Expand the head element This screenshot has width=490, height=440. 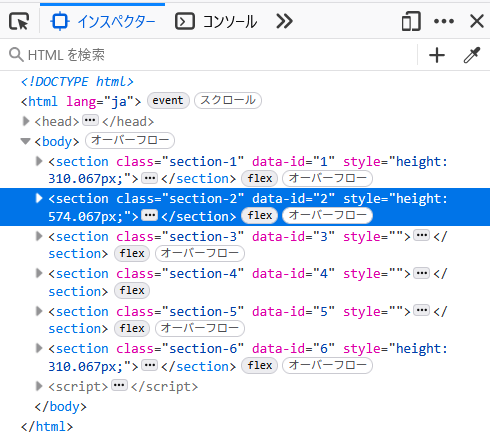pyautogui.click(x=26, y=121)
